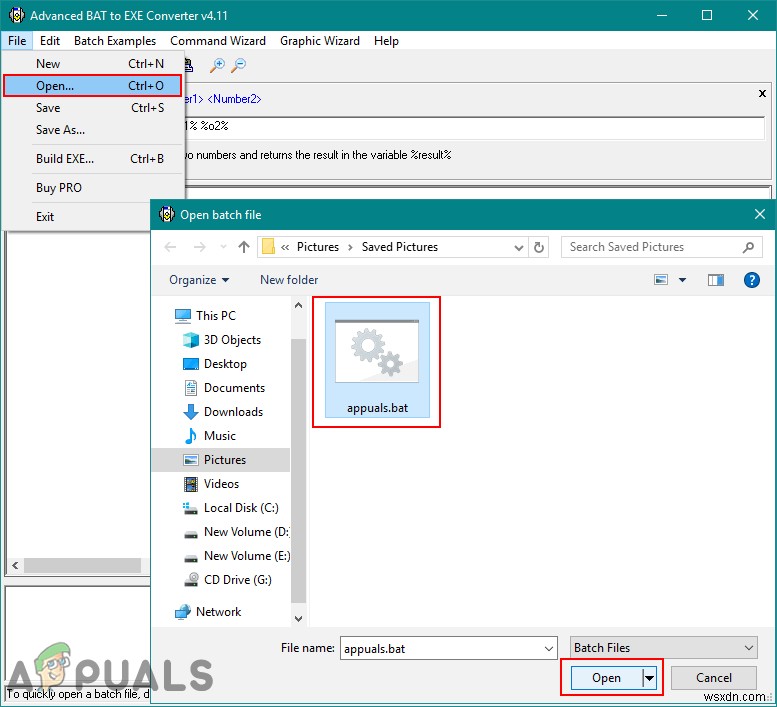
Task: Click the navigation pane scroll down arrow
Action: coord(298,618)
